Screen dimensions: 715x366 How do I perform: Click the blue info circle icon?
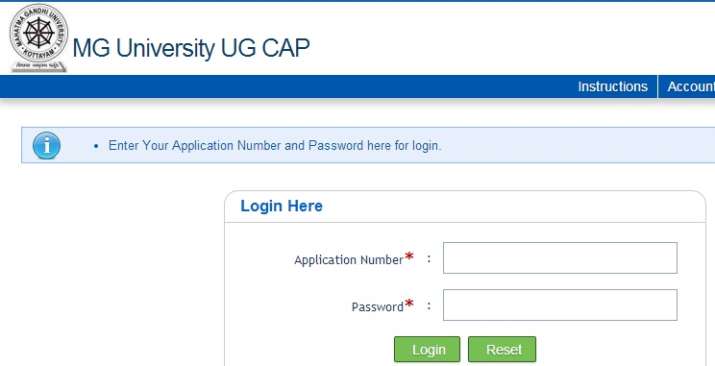point(47,145)
